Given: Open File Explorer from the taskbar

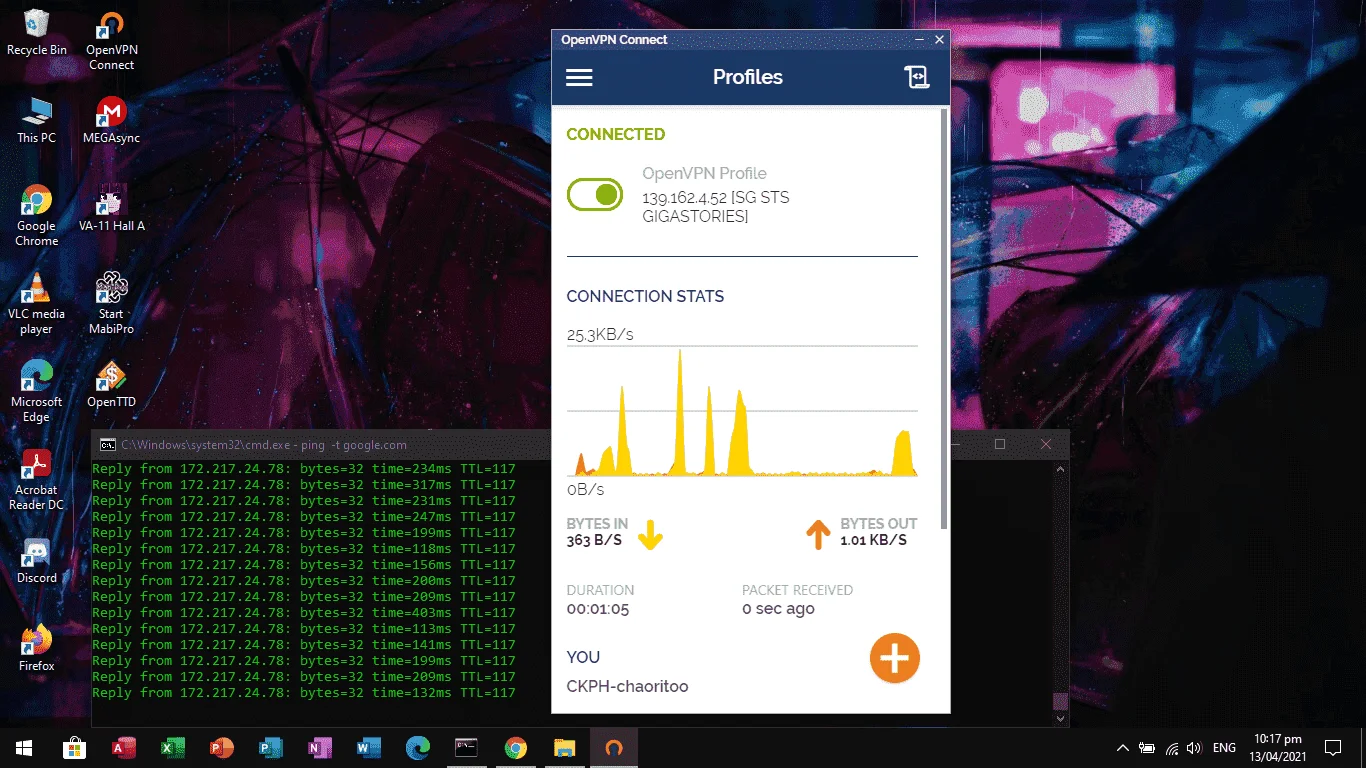Looking at the screenshot, I should click(565, 748).
